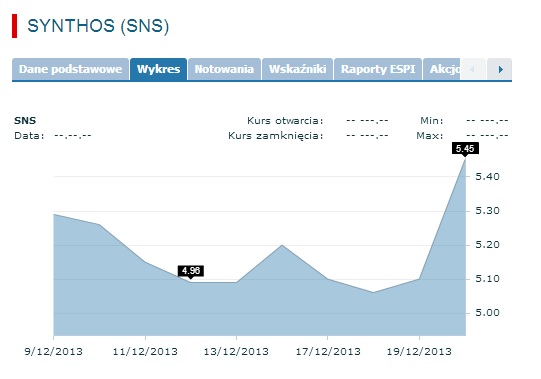Click the left arrow to show earlier tabs
This screenshot has height=379, width=541.
pos(473,69)
